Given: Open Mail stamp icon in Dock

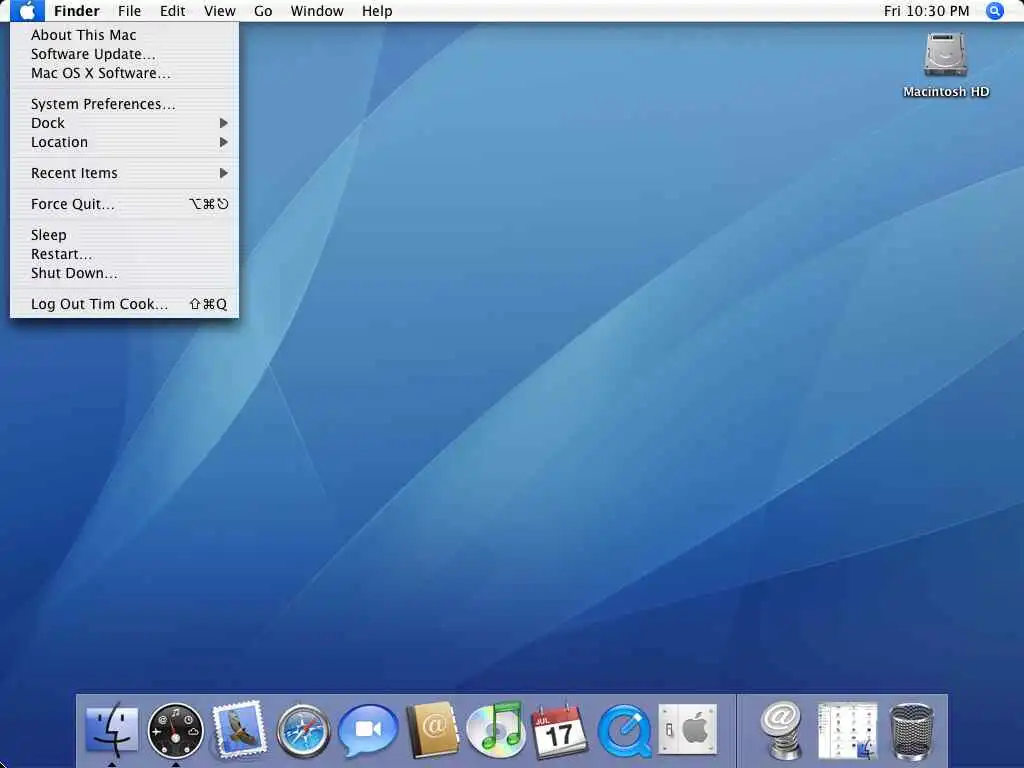Looking at the screenshot, I should click(239, 729).
